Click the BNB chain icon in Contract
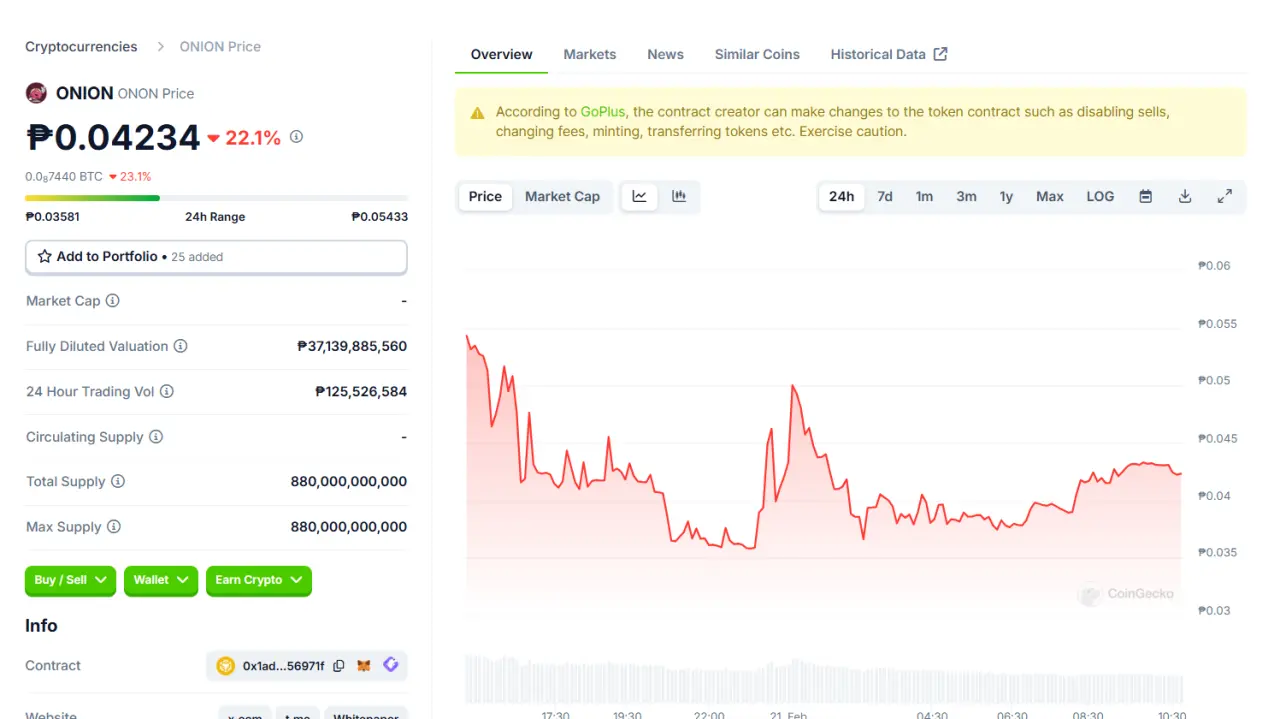This screenshot has width=1280, height=719. pos(226,665)
